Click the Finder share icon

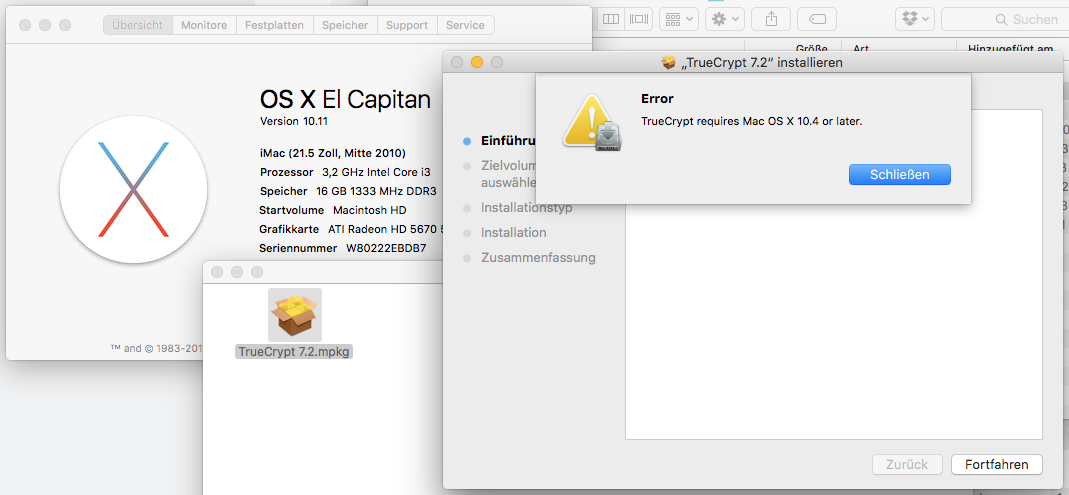coord(771,19)
